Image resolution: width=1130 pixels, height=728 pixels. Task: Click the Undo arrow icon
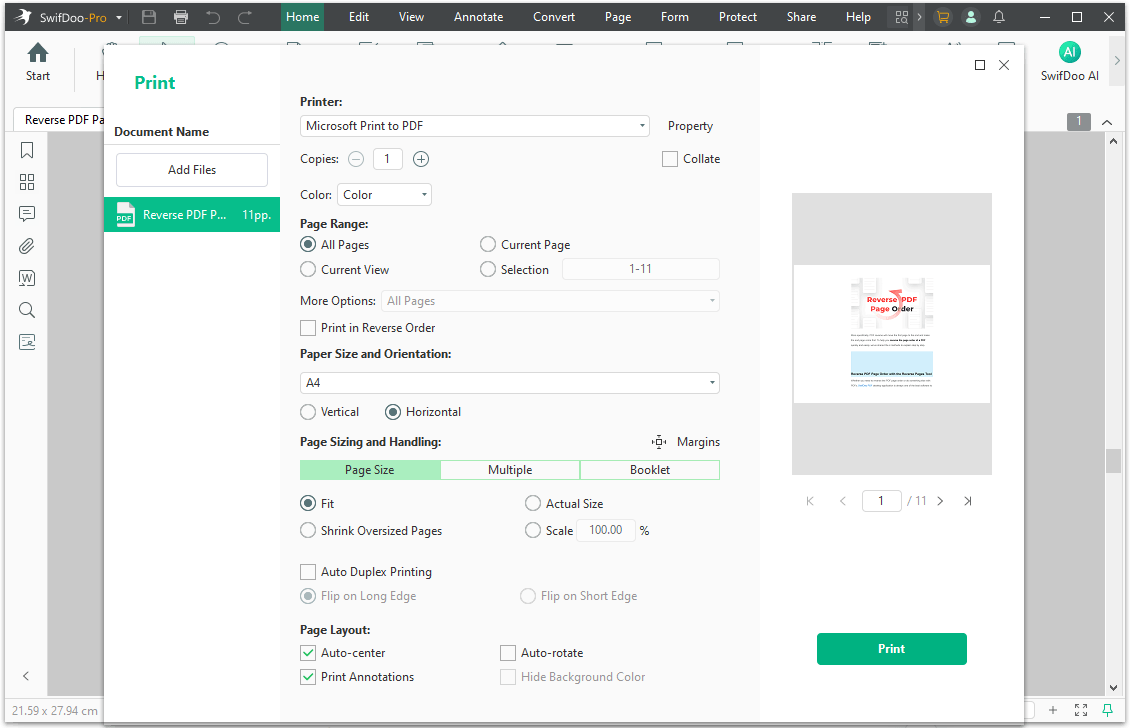(x=213, y=17)
